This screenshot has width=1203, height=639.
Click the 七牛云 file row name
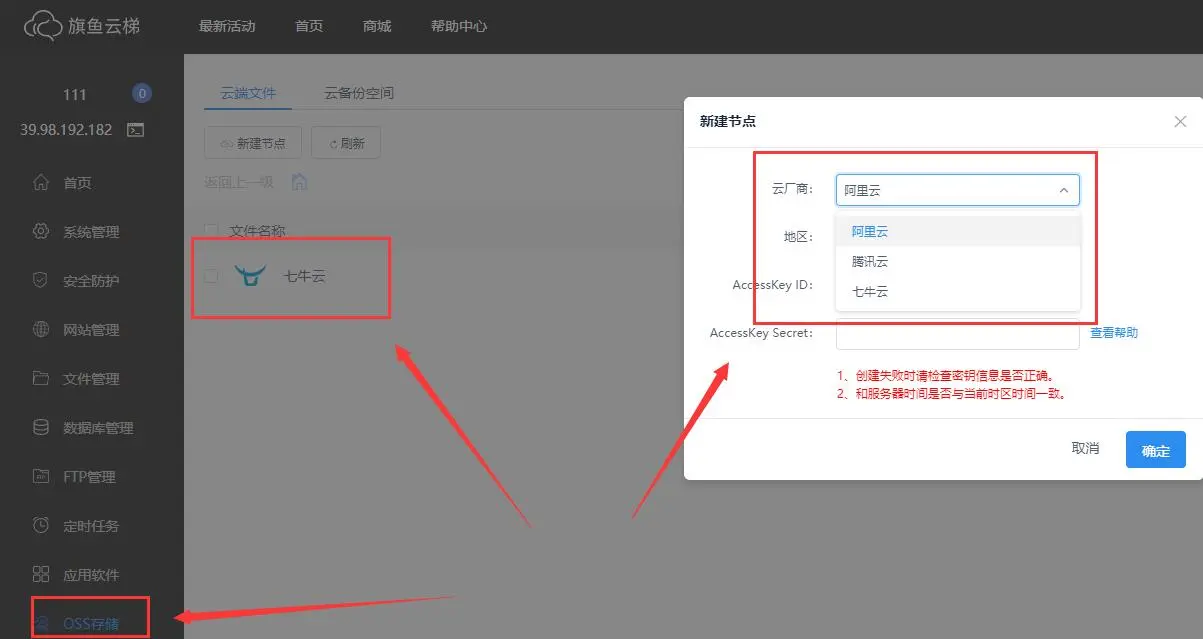click(x=305, y=276)
